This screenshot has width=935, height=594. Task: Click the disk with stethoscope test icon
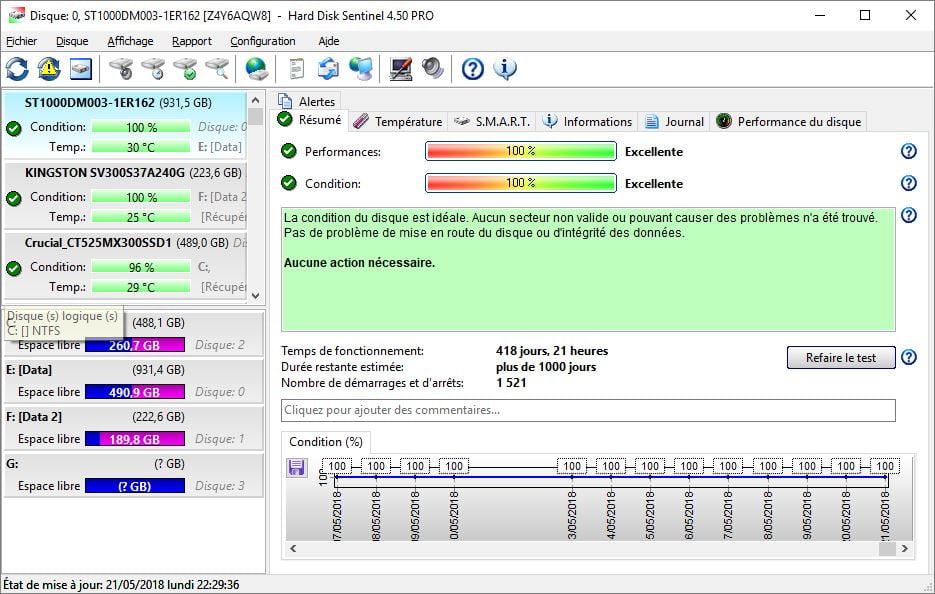click(121, 69)
